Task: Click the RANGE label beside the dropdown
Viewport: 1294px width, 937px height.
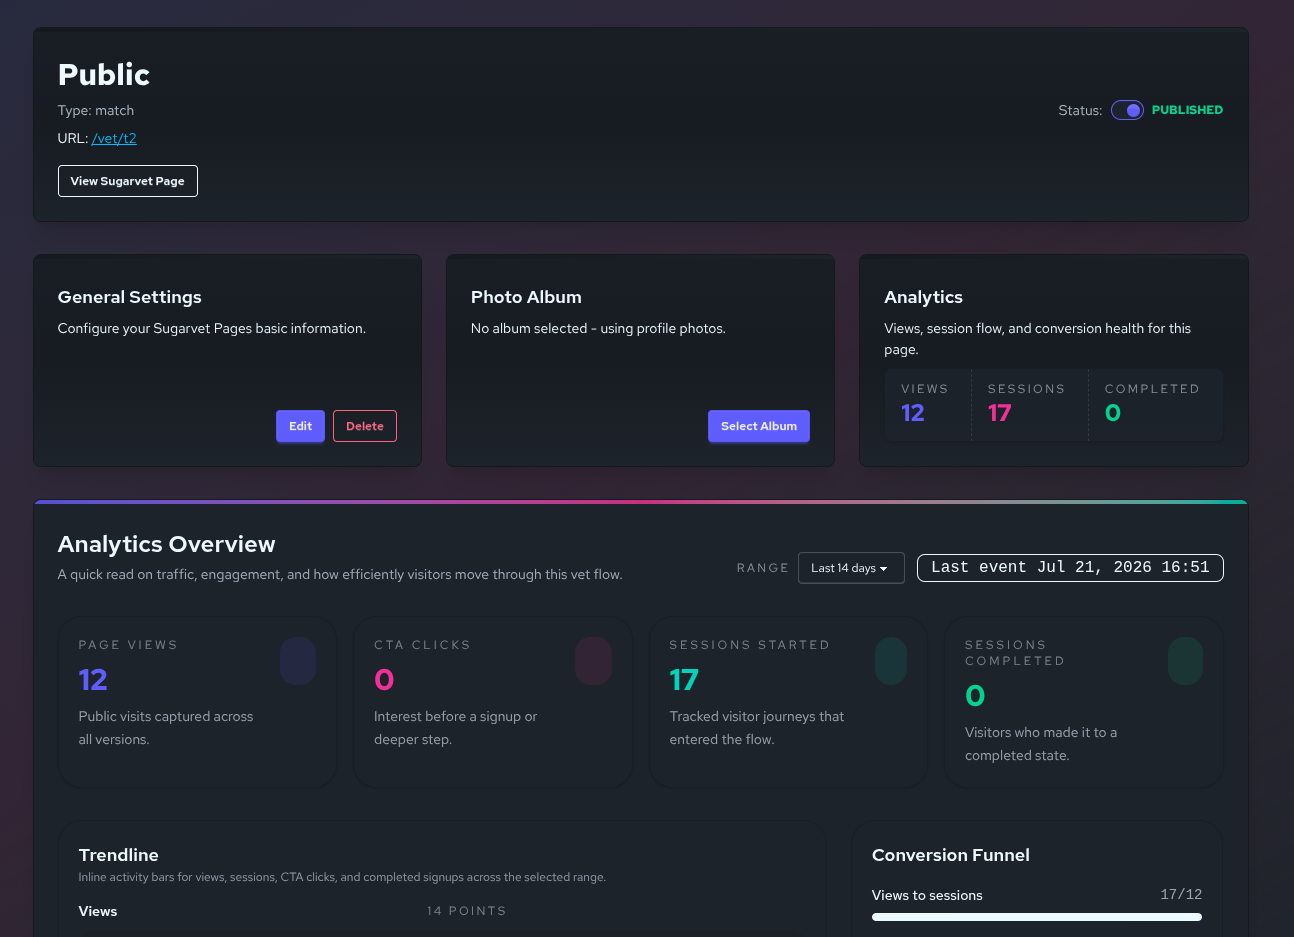Action: (763, 568)
